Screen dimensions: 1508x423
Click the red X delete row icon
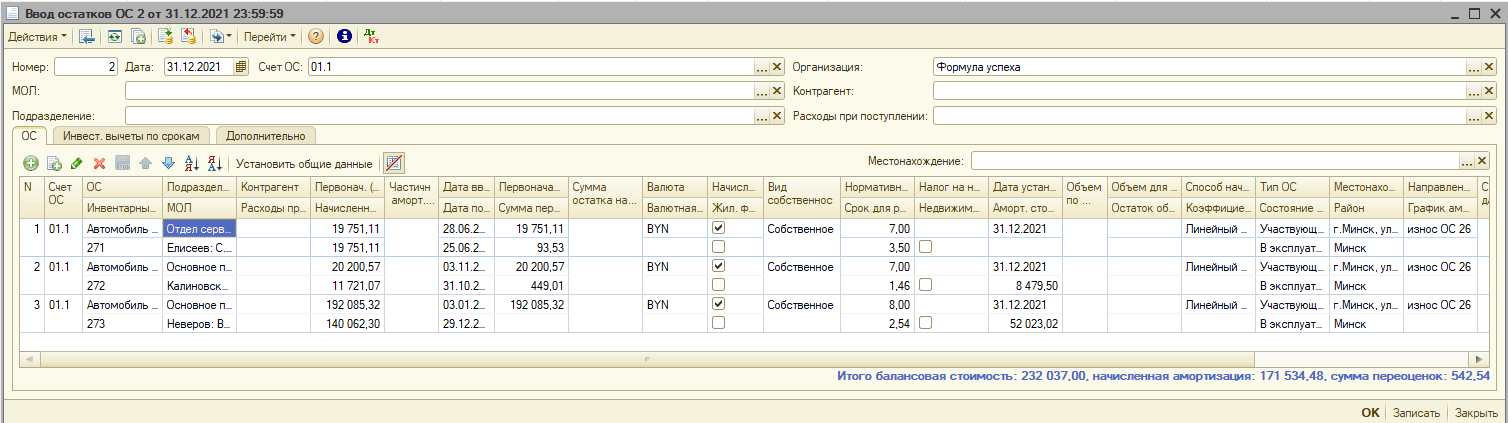99,163
